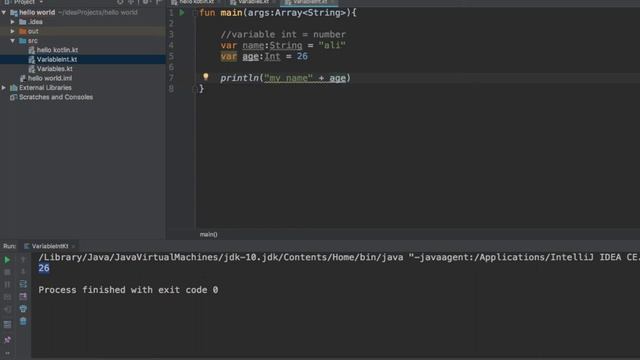640x360 pixels.
Task: Click the main() breadcrumb
Action: pyautogui.click(x=209, y=234)
